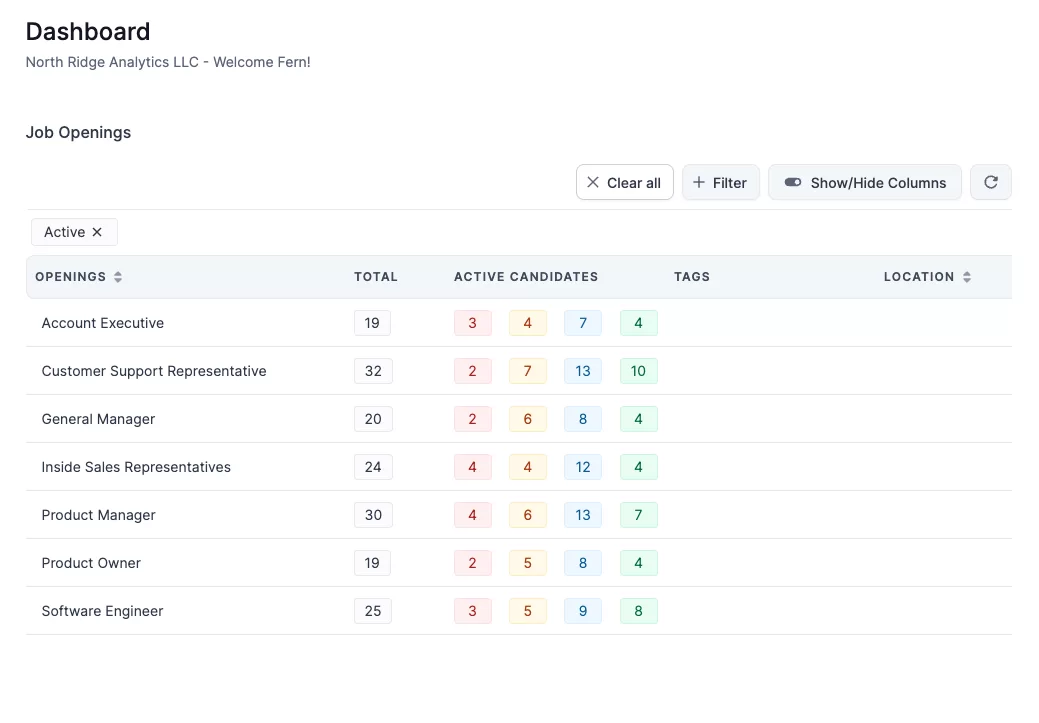Click blue badge 9 for Software Engineer
Screen dimensions: 1039x723
583,611
